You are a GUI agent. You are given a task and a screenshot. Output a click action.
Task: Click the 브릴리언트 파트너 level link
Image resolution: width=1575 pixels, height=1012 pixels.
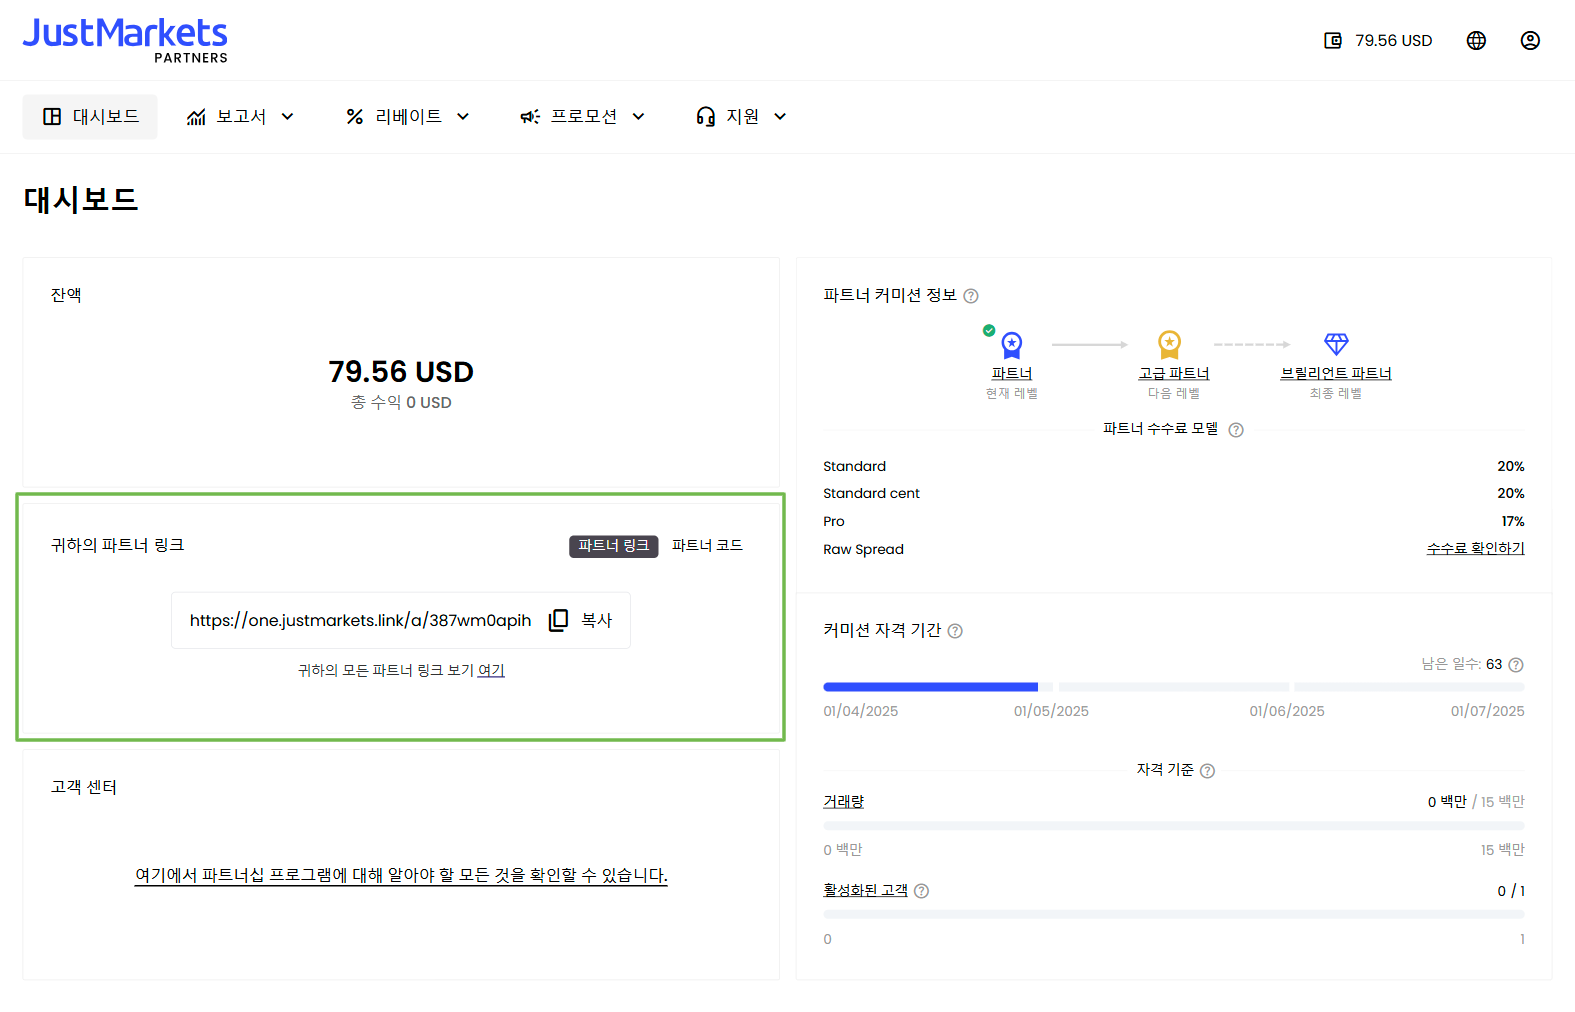click(x=1336, y=374)
